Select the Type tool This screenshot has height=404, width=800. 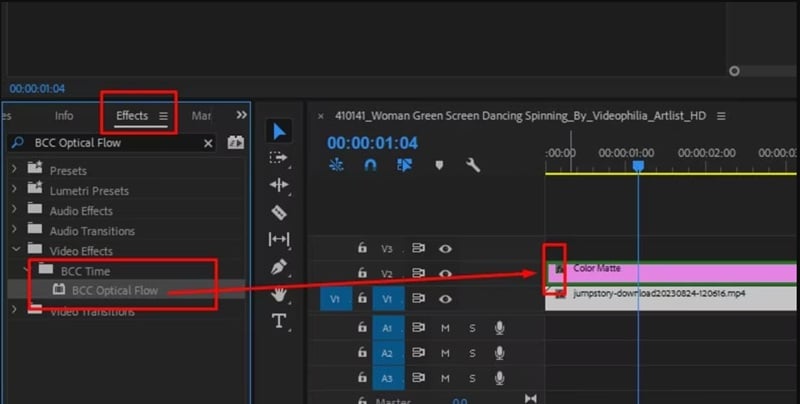pos(279,321)
